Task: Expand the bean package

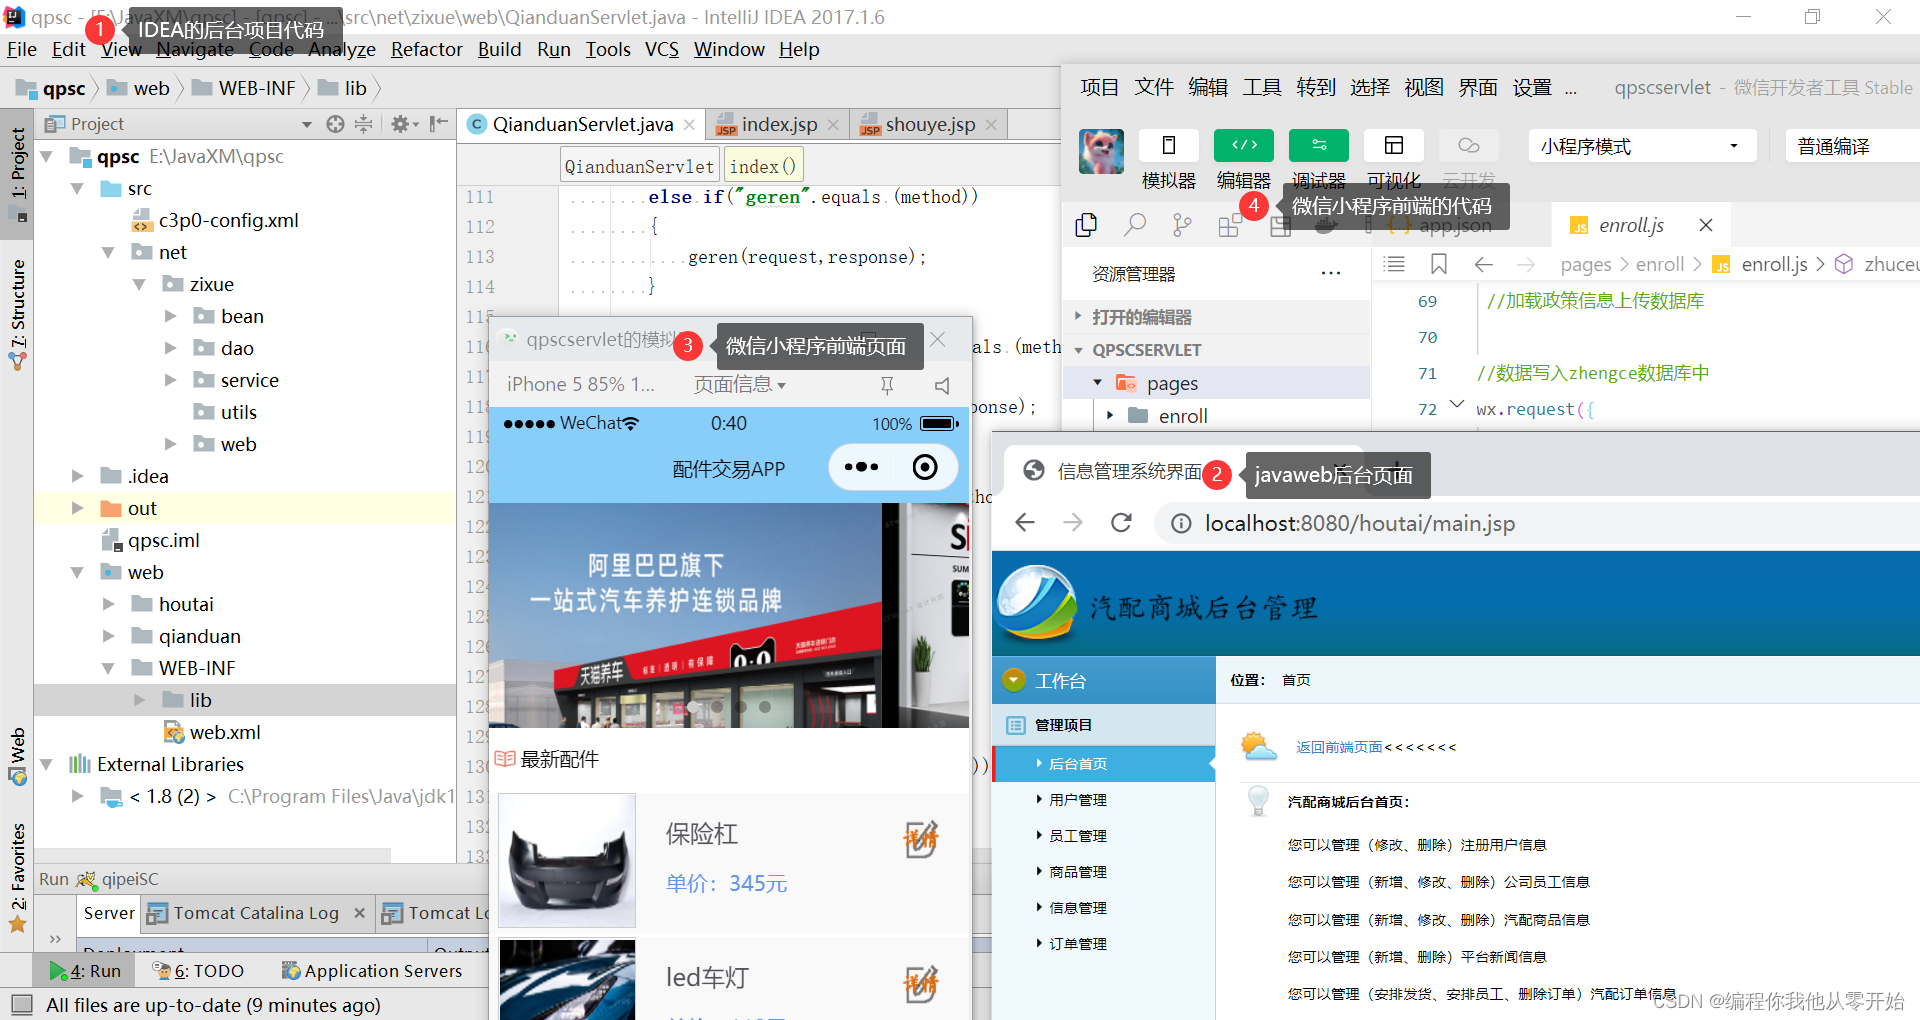Action: click(171, 317)
